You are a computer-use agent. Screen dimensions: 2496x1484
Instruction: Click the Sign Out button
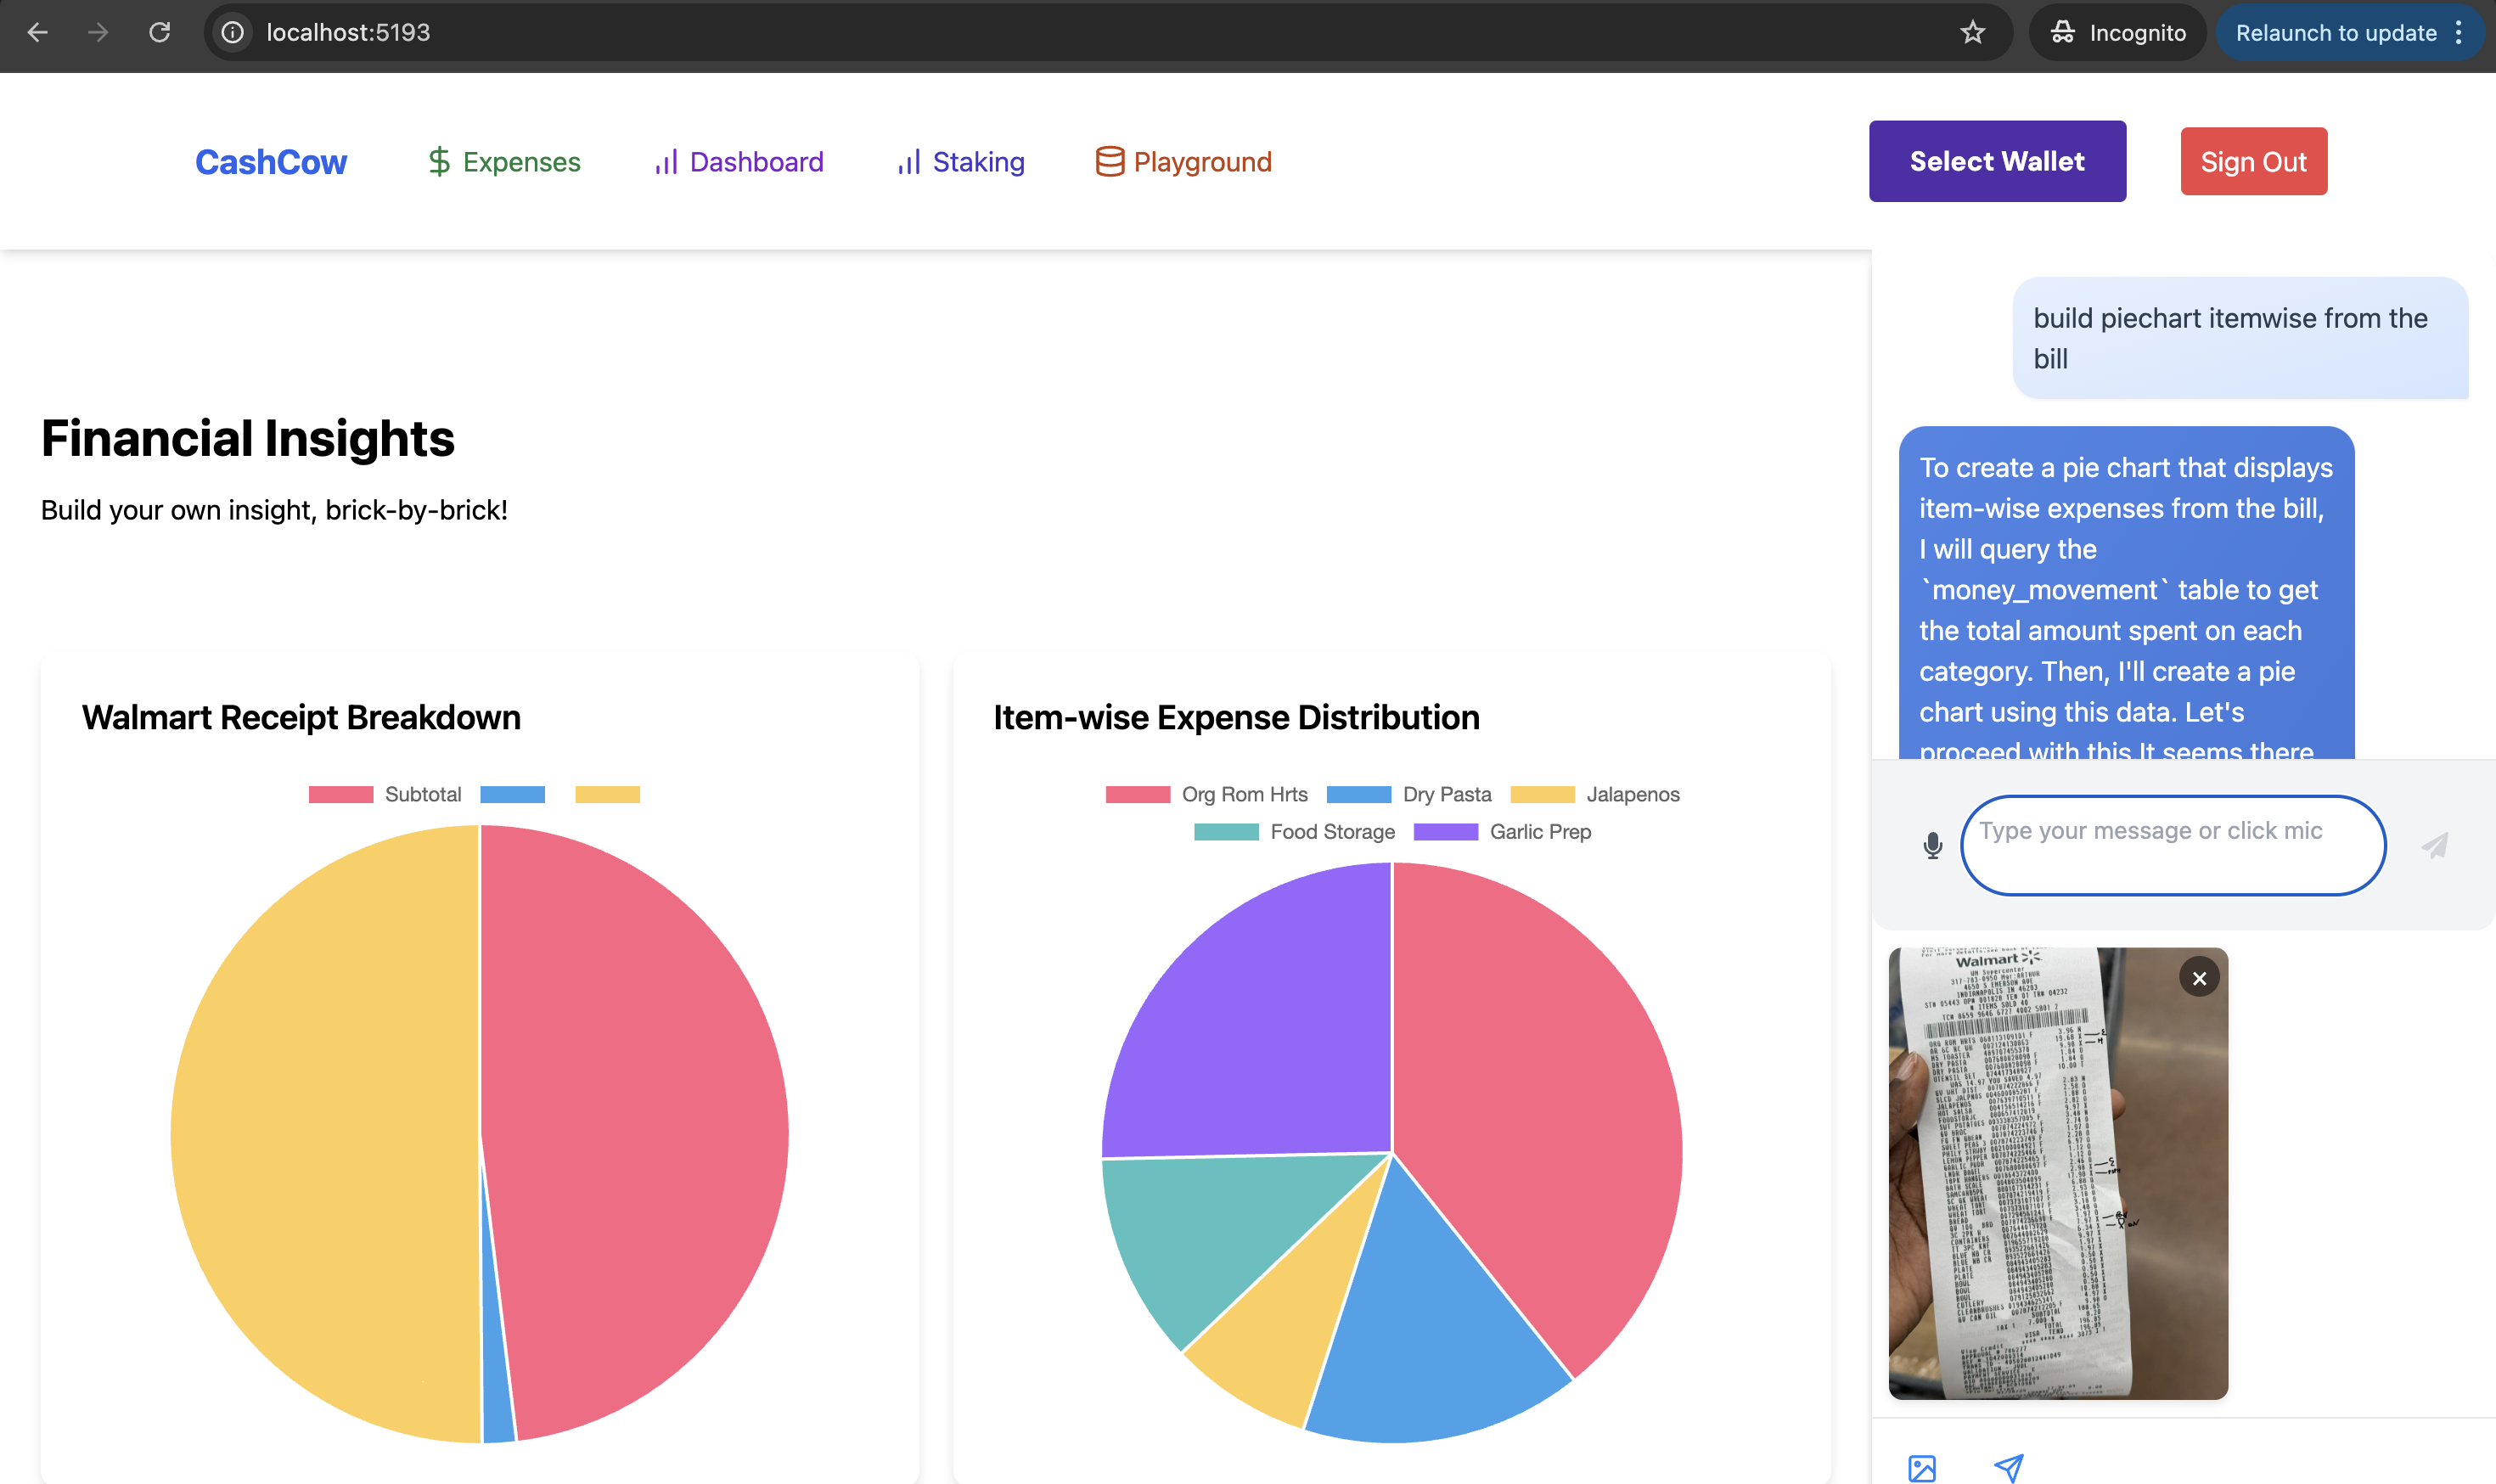coord(2253,161)
